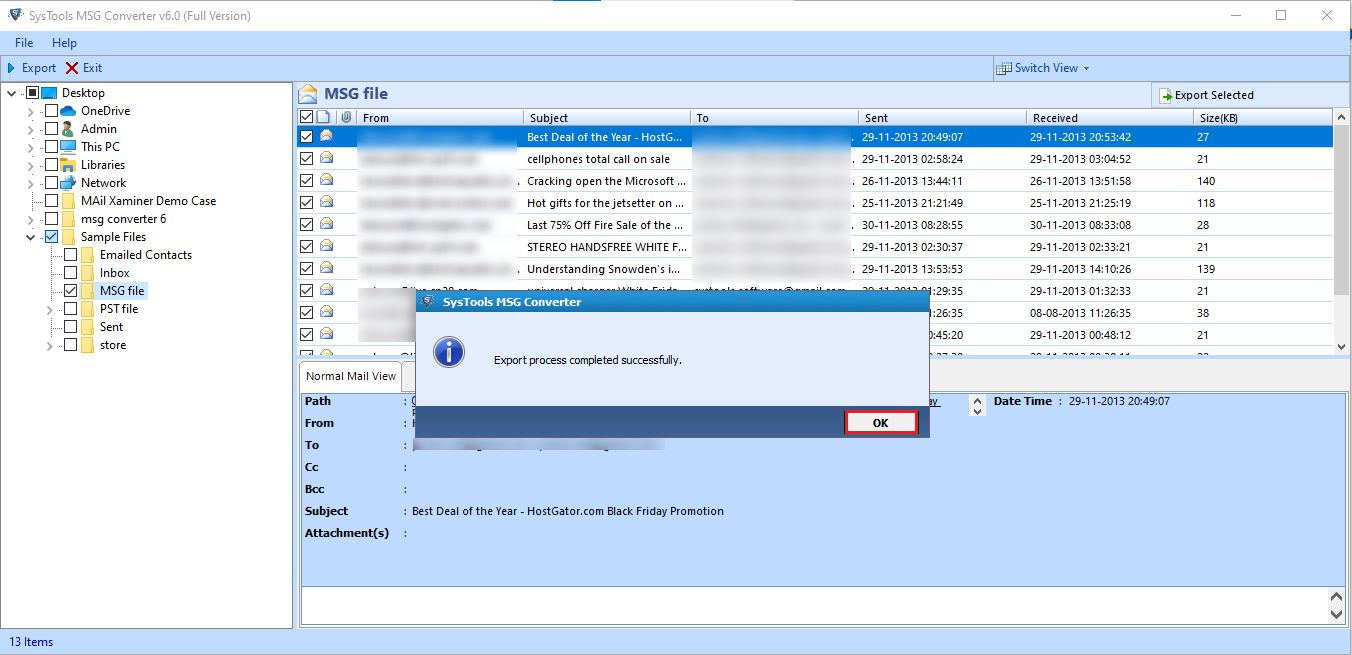
Task: Uncheck the Last 75% Off Fire Sale email
Action: pyautogui.click(x=307, y=225)
